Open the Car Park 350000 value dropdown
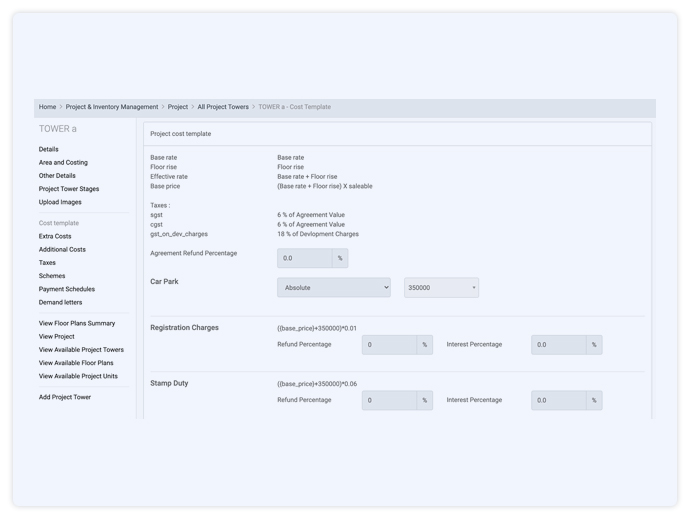The width and height of the screenshot is (689, 517). tap(441, 288)
